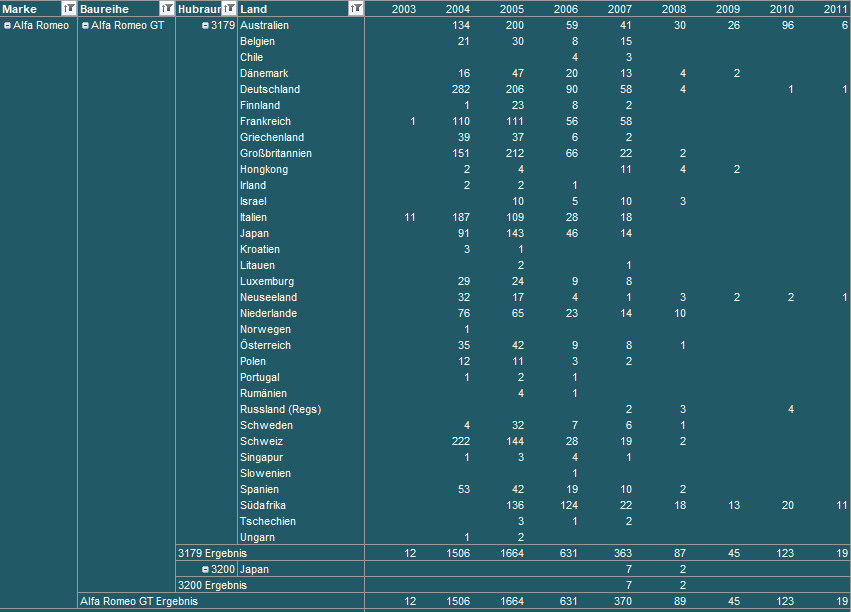This screenshot has height=612, width=851.
Task: Click the Israel row label
Action: [253, 201]
